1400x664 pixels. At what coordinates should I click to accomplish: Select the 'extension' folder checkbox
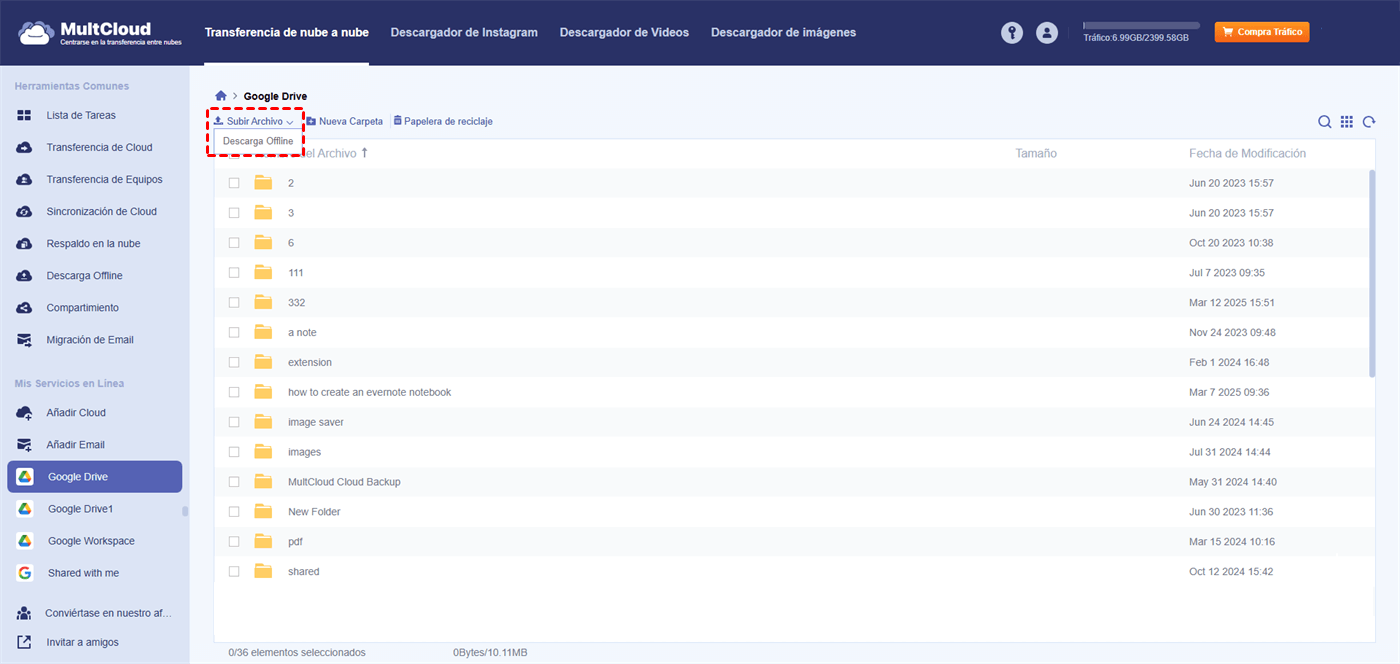pyautogui.click(x=234, y=362)
